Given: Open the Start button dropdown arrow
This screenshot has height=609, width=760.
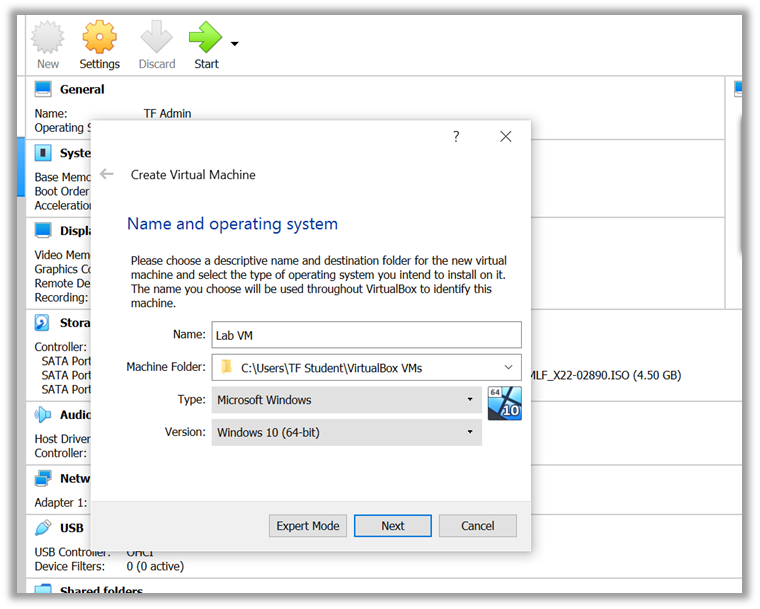Looking at the screenshot, I should (235, 44).
